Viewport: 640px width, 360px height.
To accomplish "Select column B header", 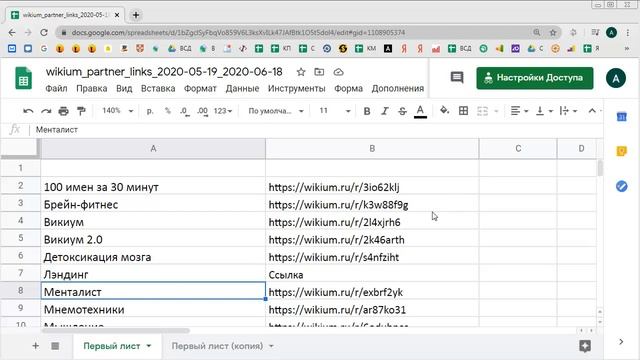I will pyautogui.click(x=372, y=149).
